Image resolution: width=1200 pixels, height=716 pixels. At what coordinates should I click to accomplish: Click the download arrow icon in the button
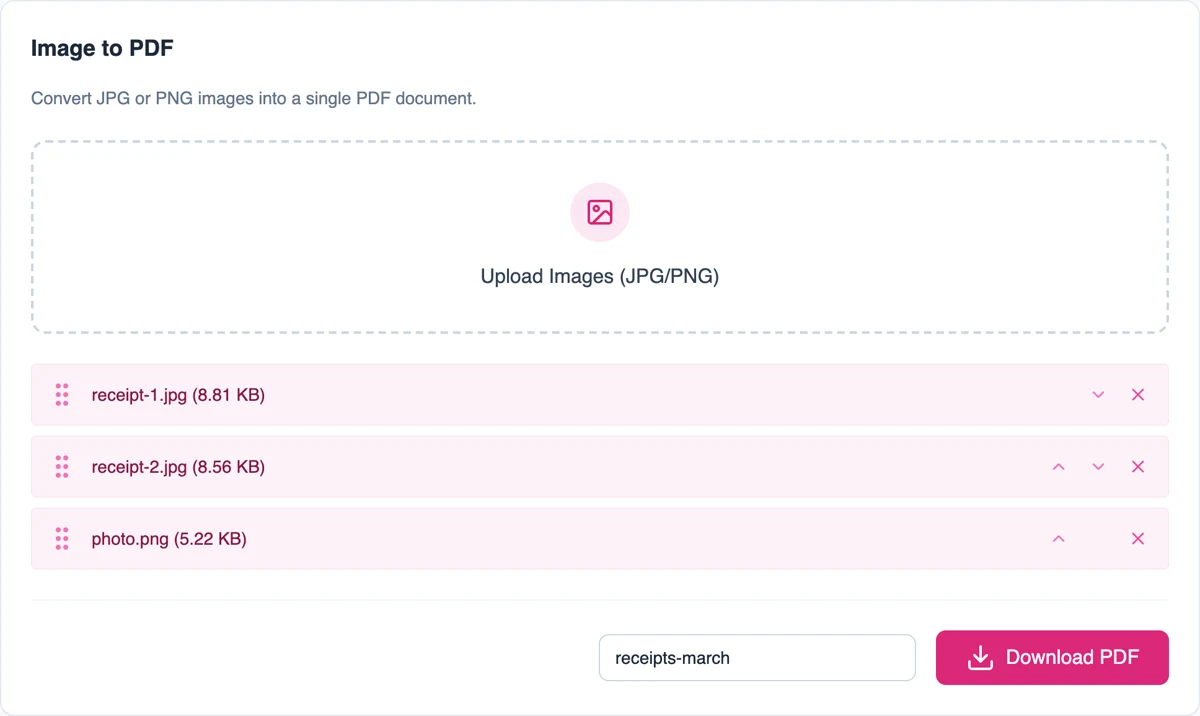pos(981,658)
